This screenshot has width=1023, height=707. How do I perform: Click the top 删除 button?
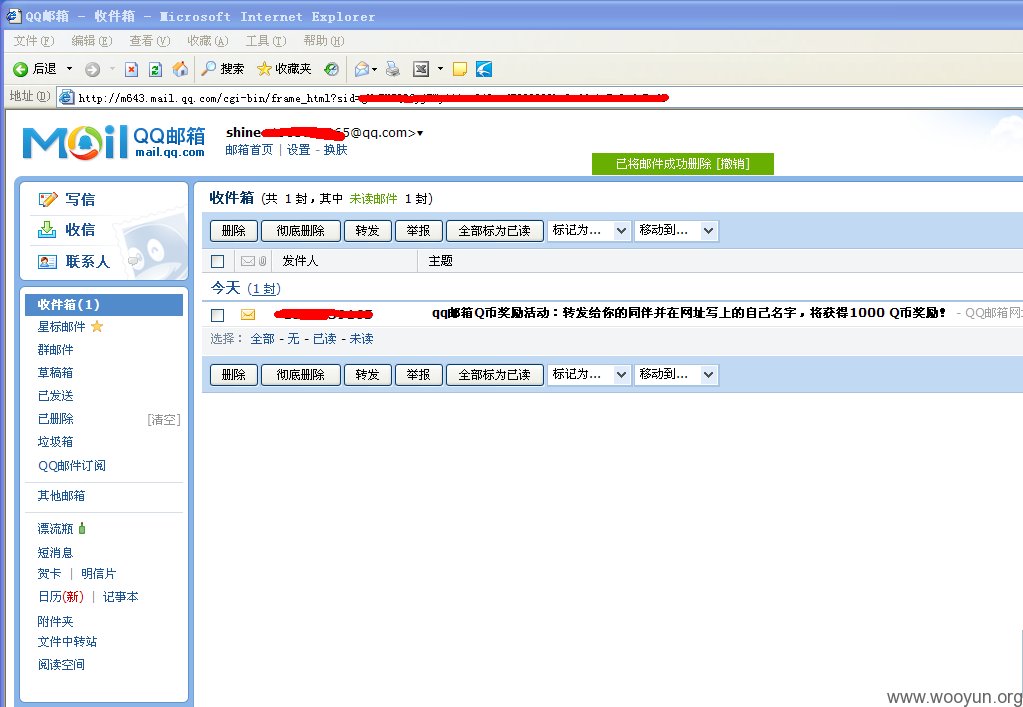[x=234, y=231]
